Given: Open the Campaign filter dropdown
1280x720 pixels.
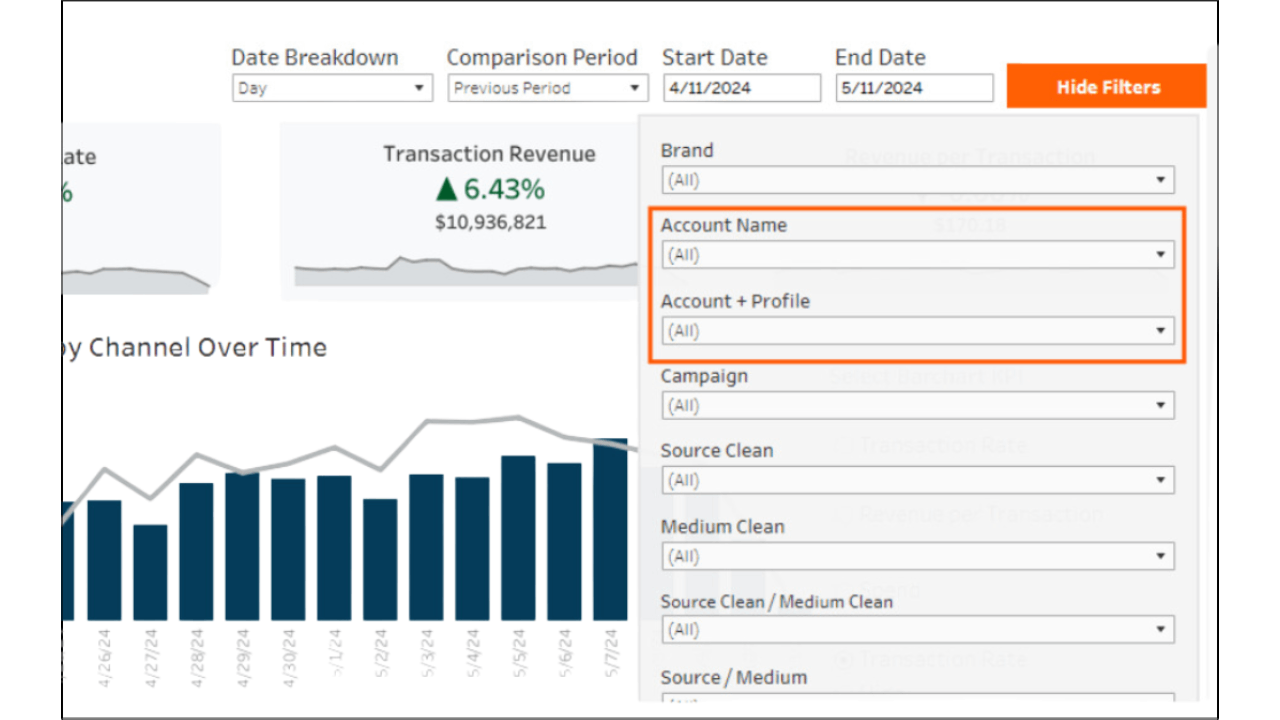Looking at the screenshot, I should pos(917,406).
